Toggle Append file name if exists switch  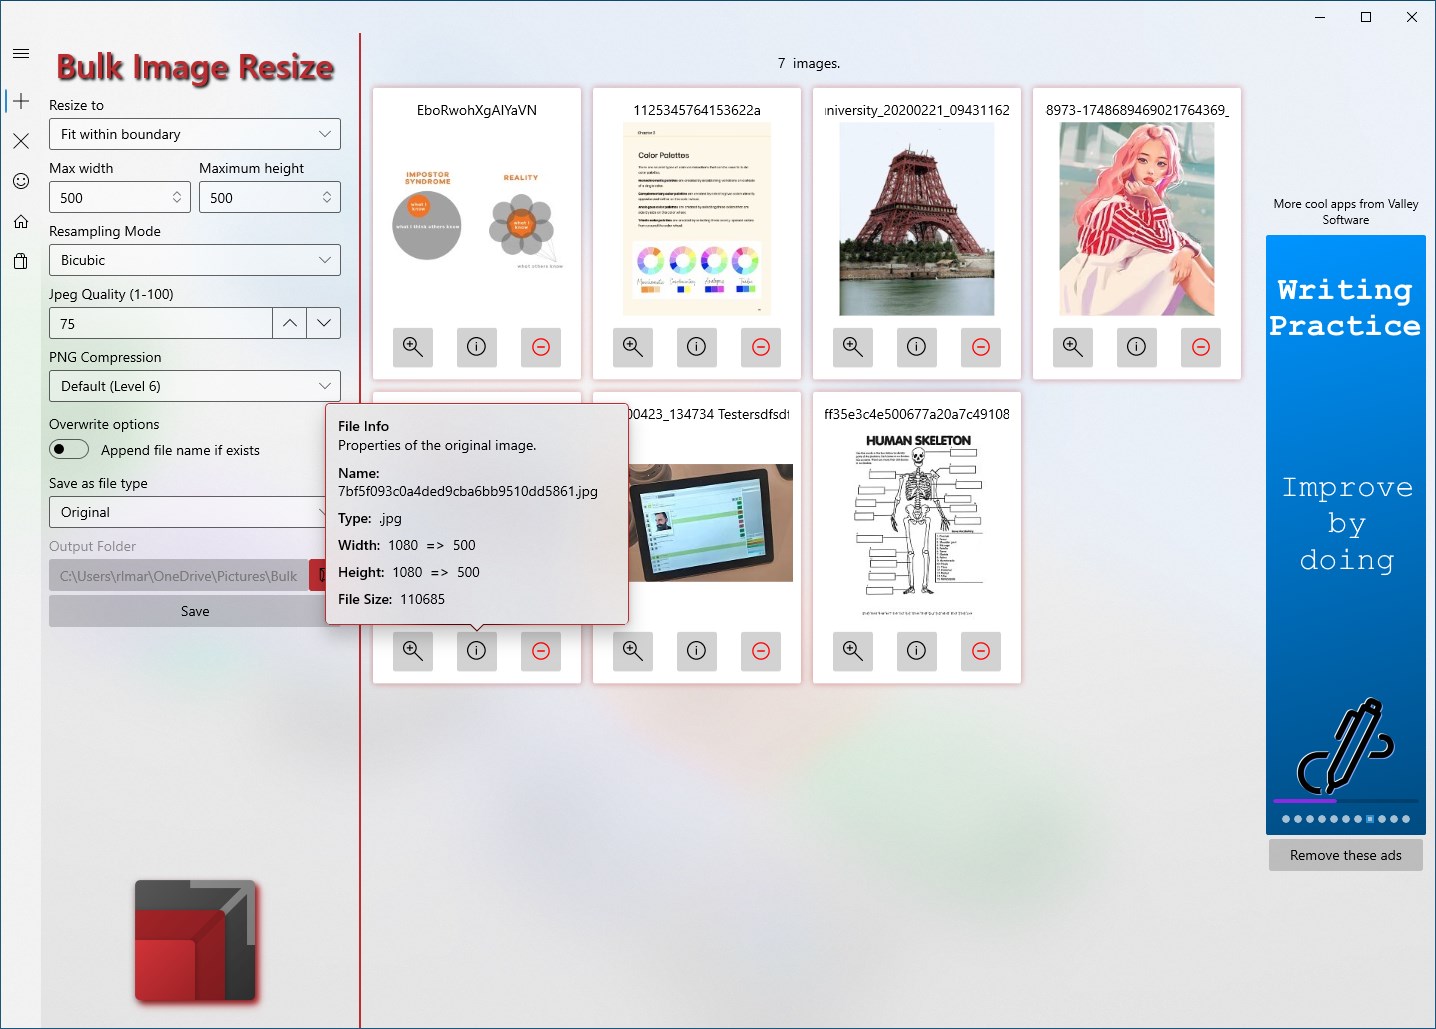tap(69, 450)
